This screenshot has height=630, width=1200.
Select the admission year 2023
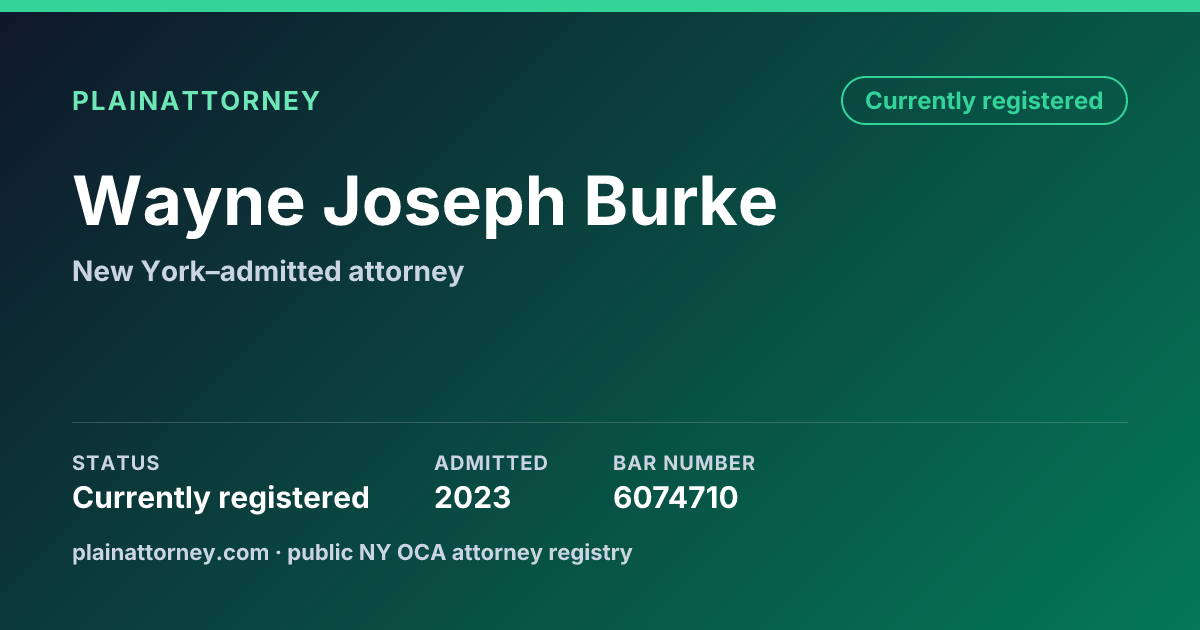(472, 498)
